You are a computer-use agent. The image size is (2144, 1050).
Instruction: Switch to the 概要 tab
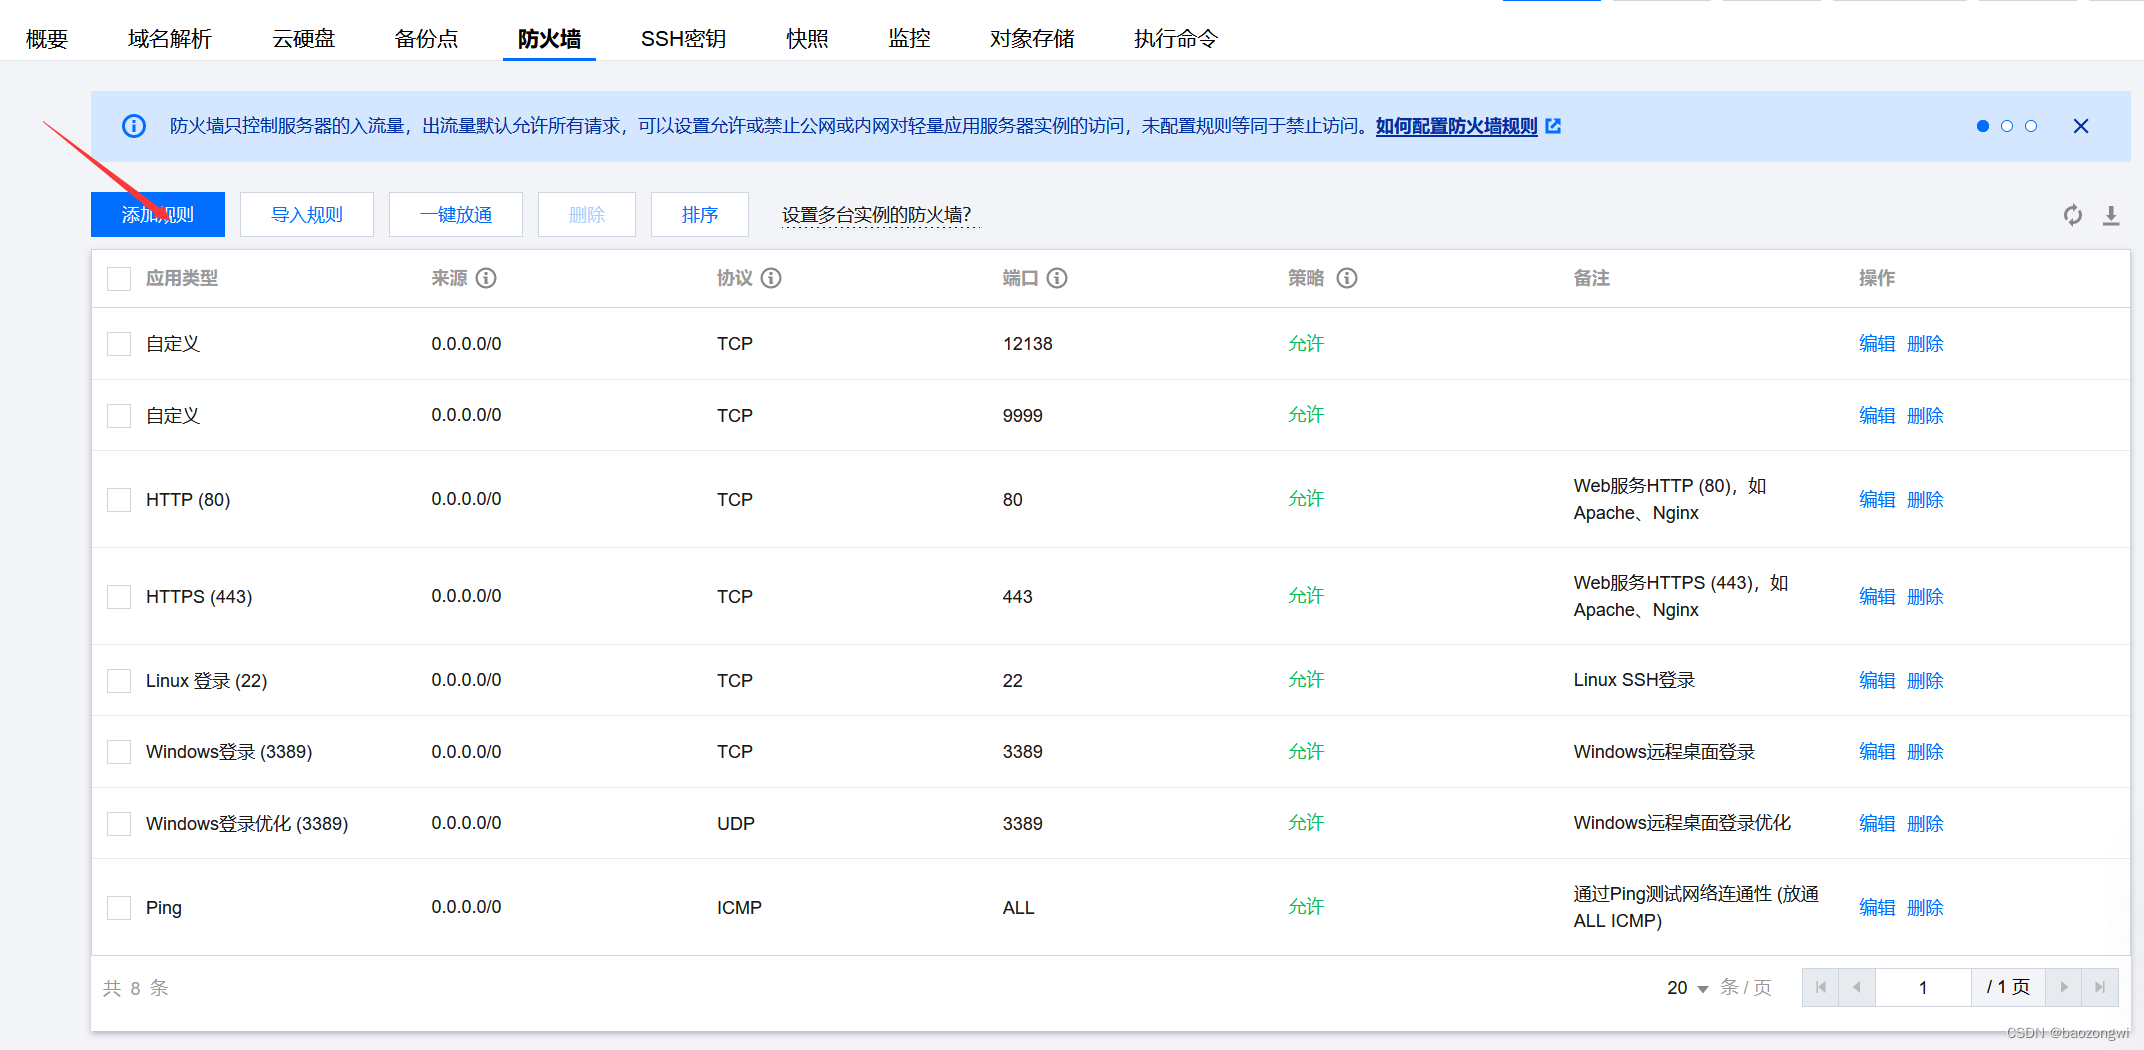(47, 39)
